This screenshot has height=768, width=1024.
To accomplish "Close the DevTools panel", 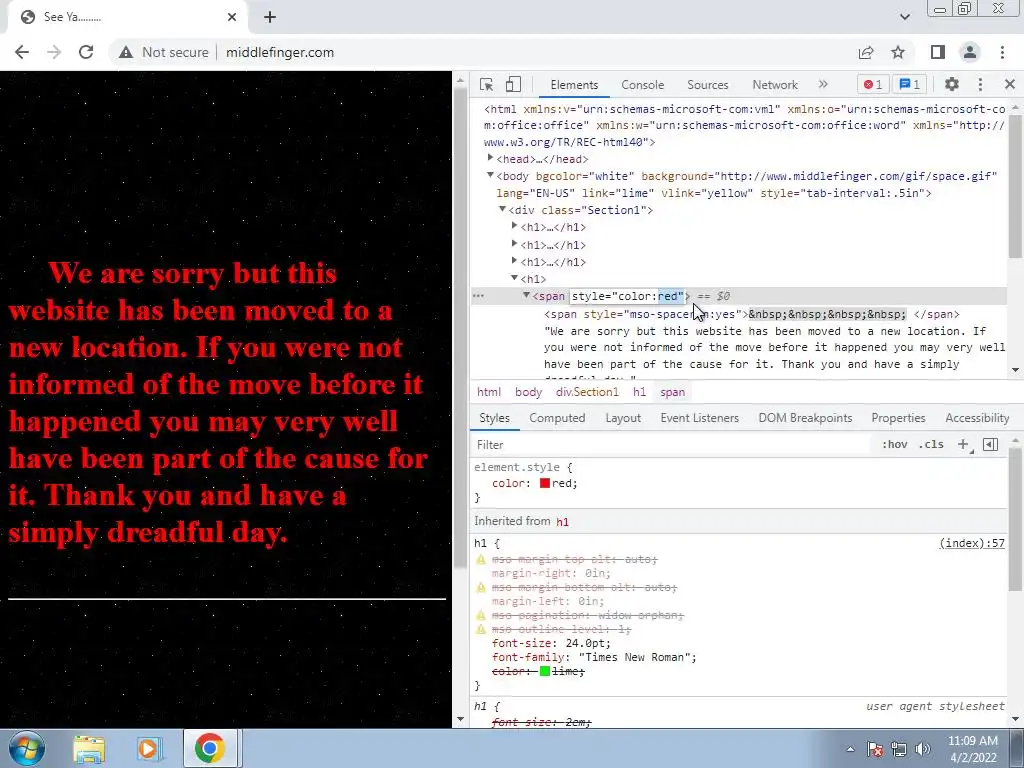I will 1010,84.
